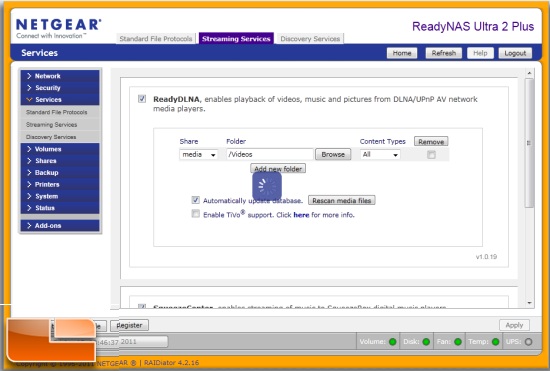Open the Content Types dropdown
The height and width of the screenshot is (371, 550).
pyautogui.click(x=380, y=154)
